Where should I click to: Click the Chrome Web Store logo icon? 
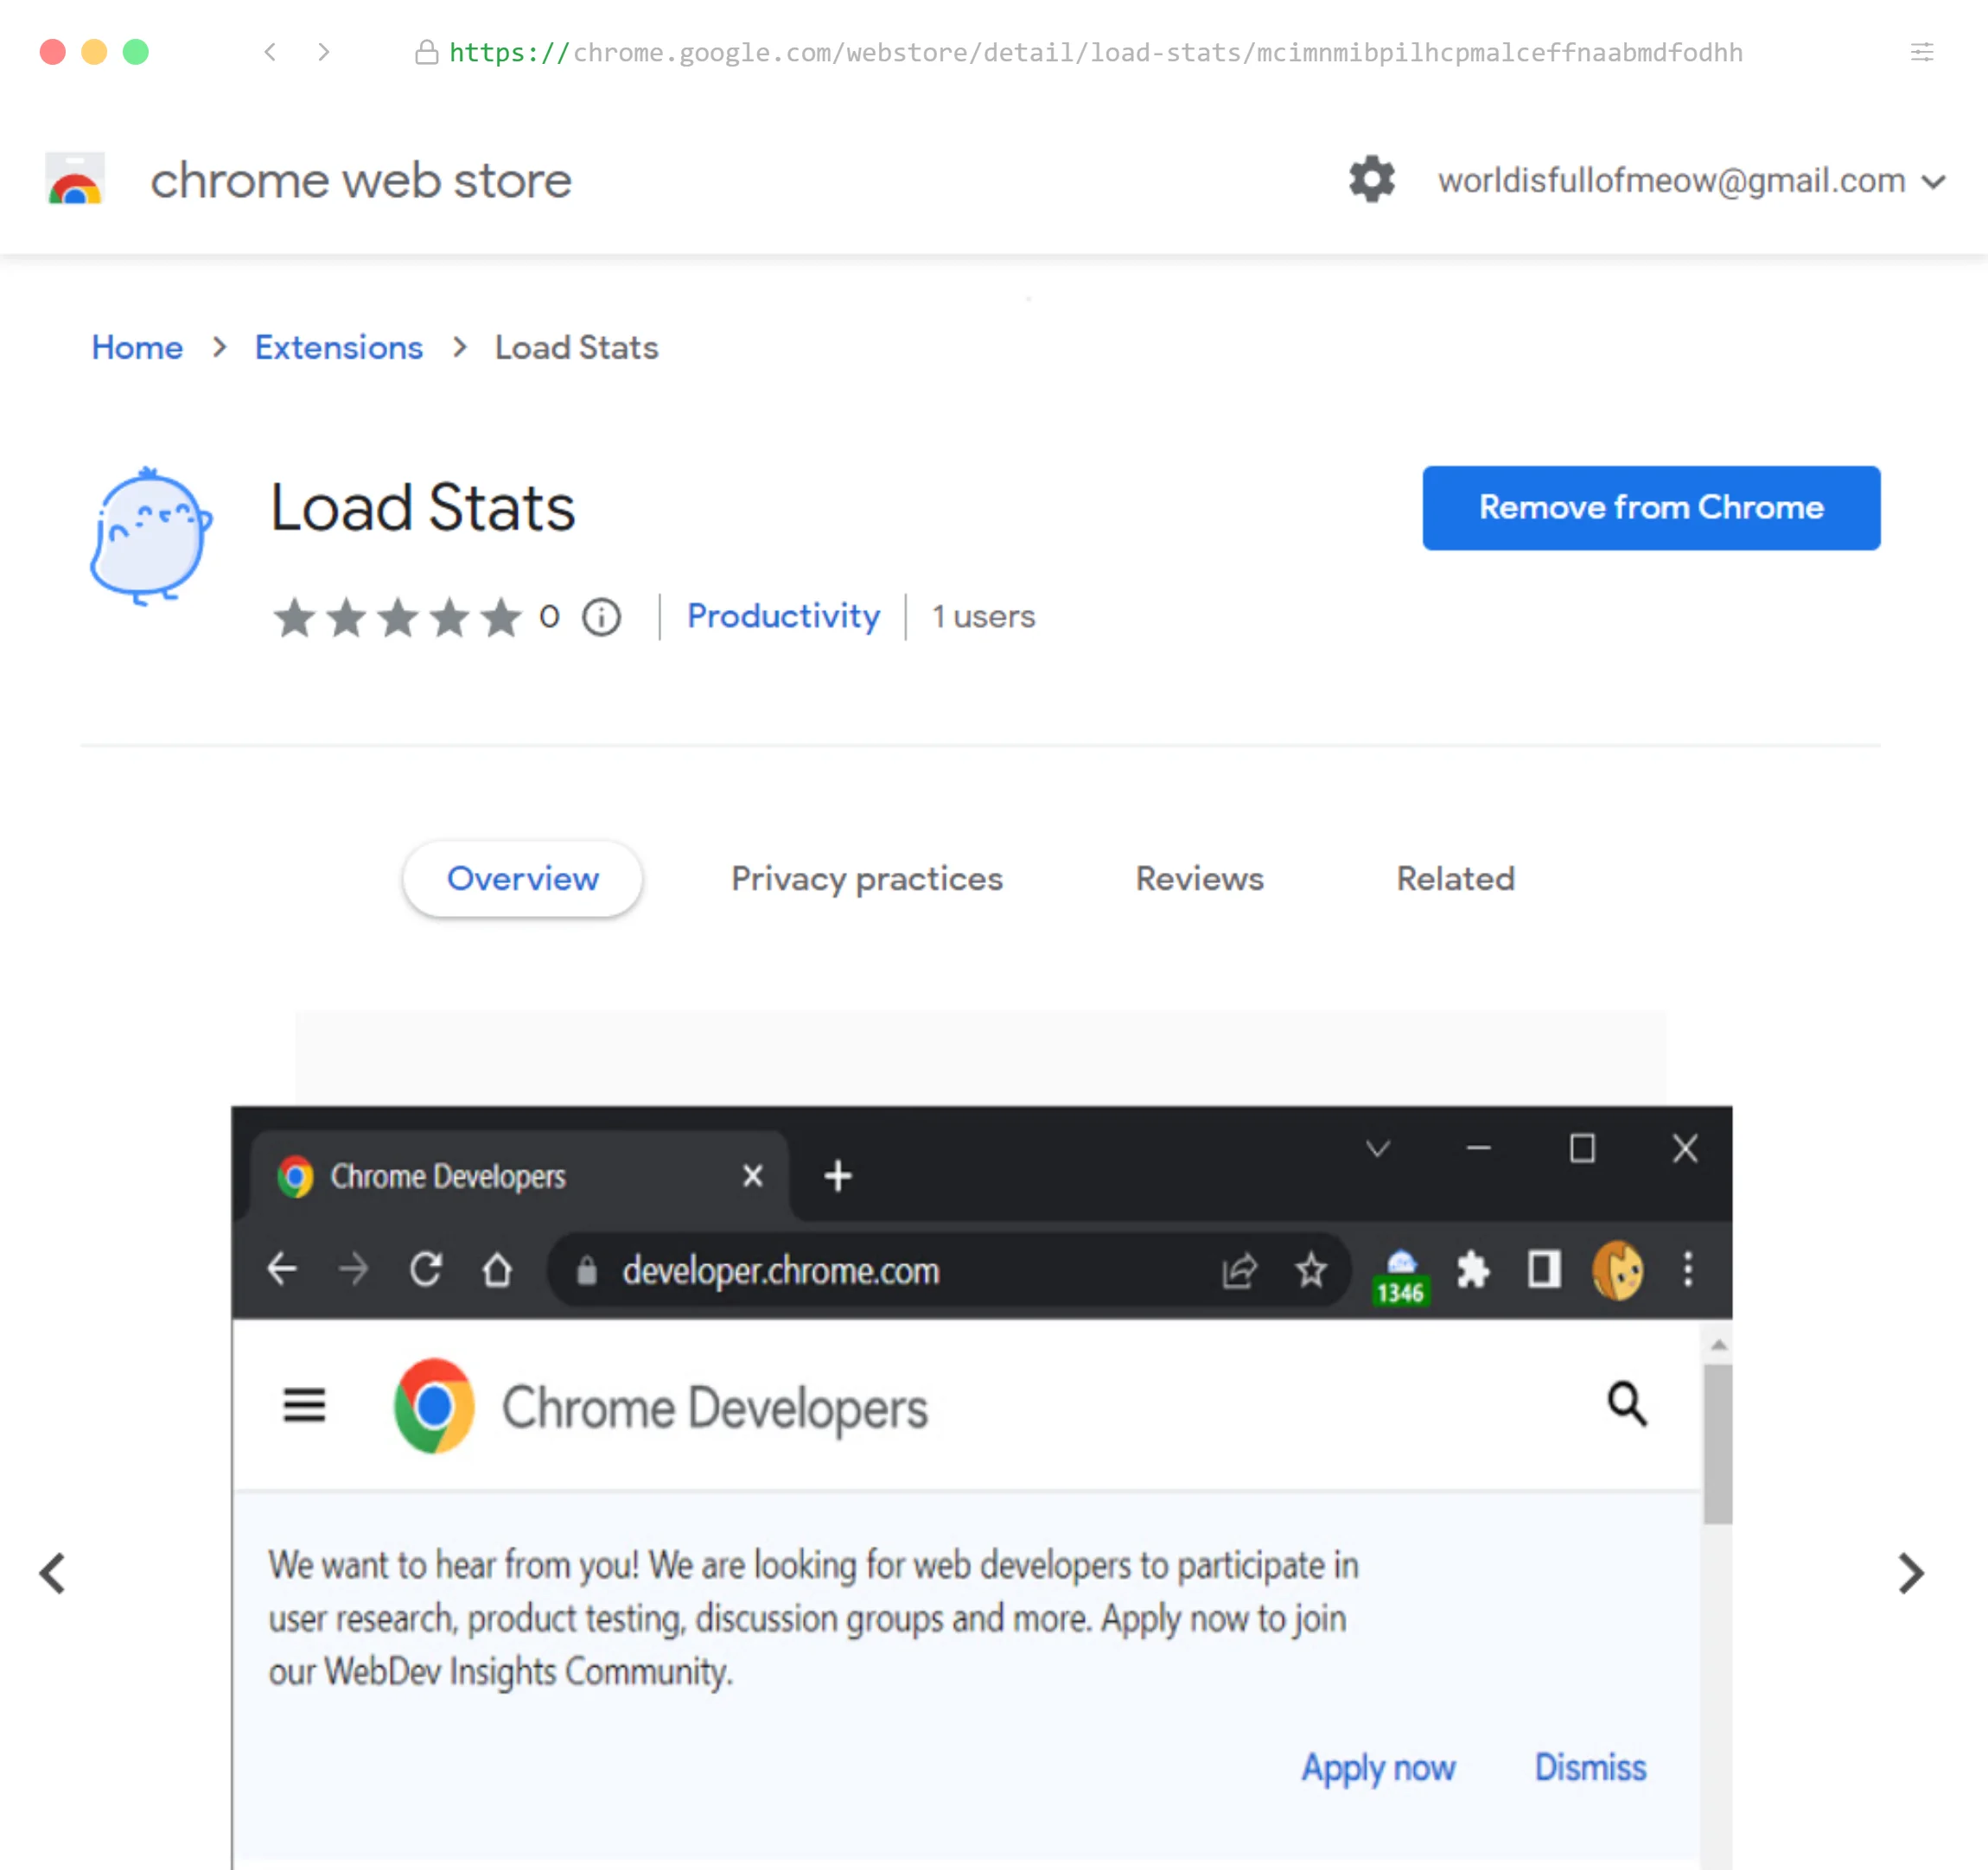tap(75, 180)
